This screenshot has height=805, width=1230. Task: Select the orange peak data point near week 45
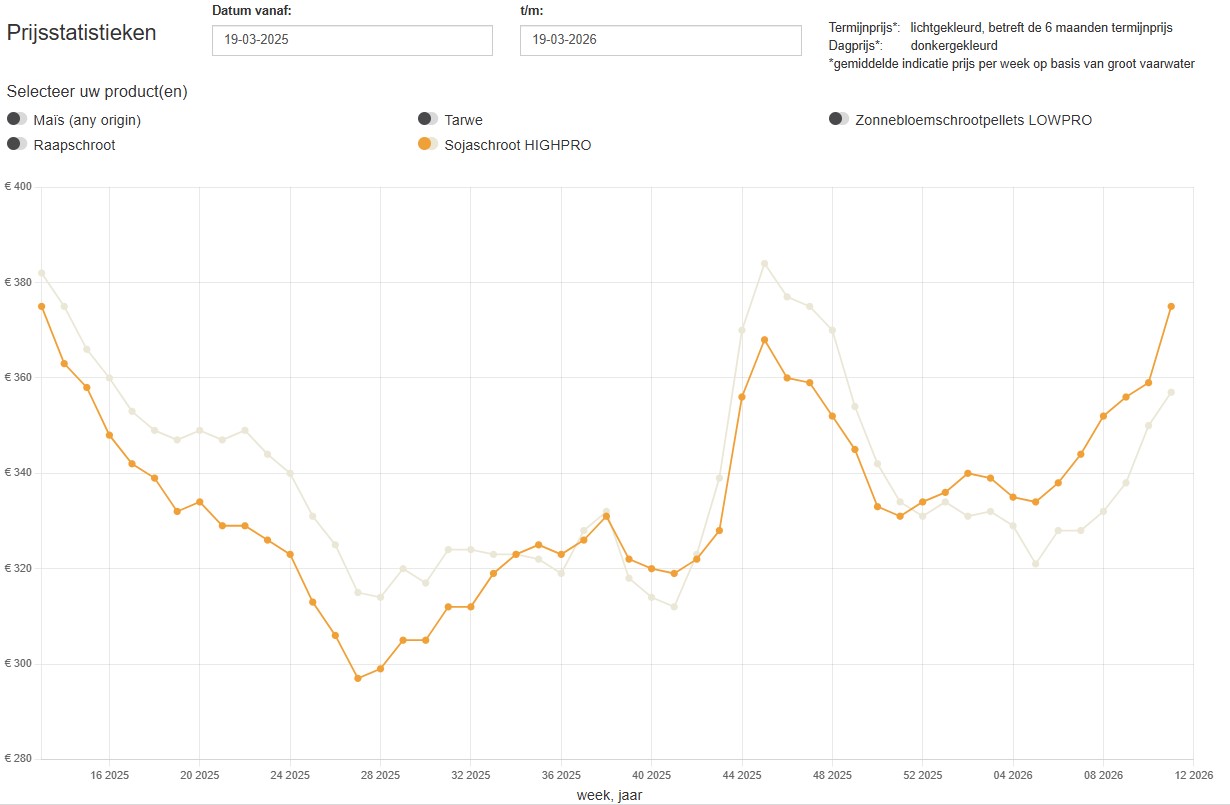click(x=764, y=340)
